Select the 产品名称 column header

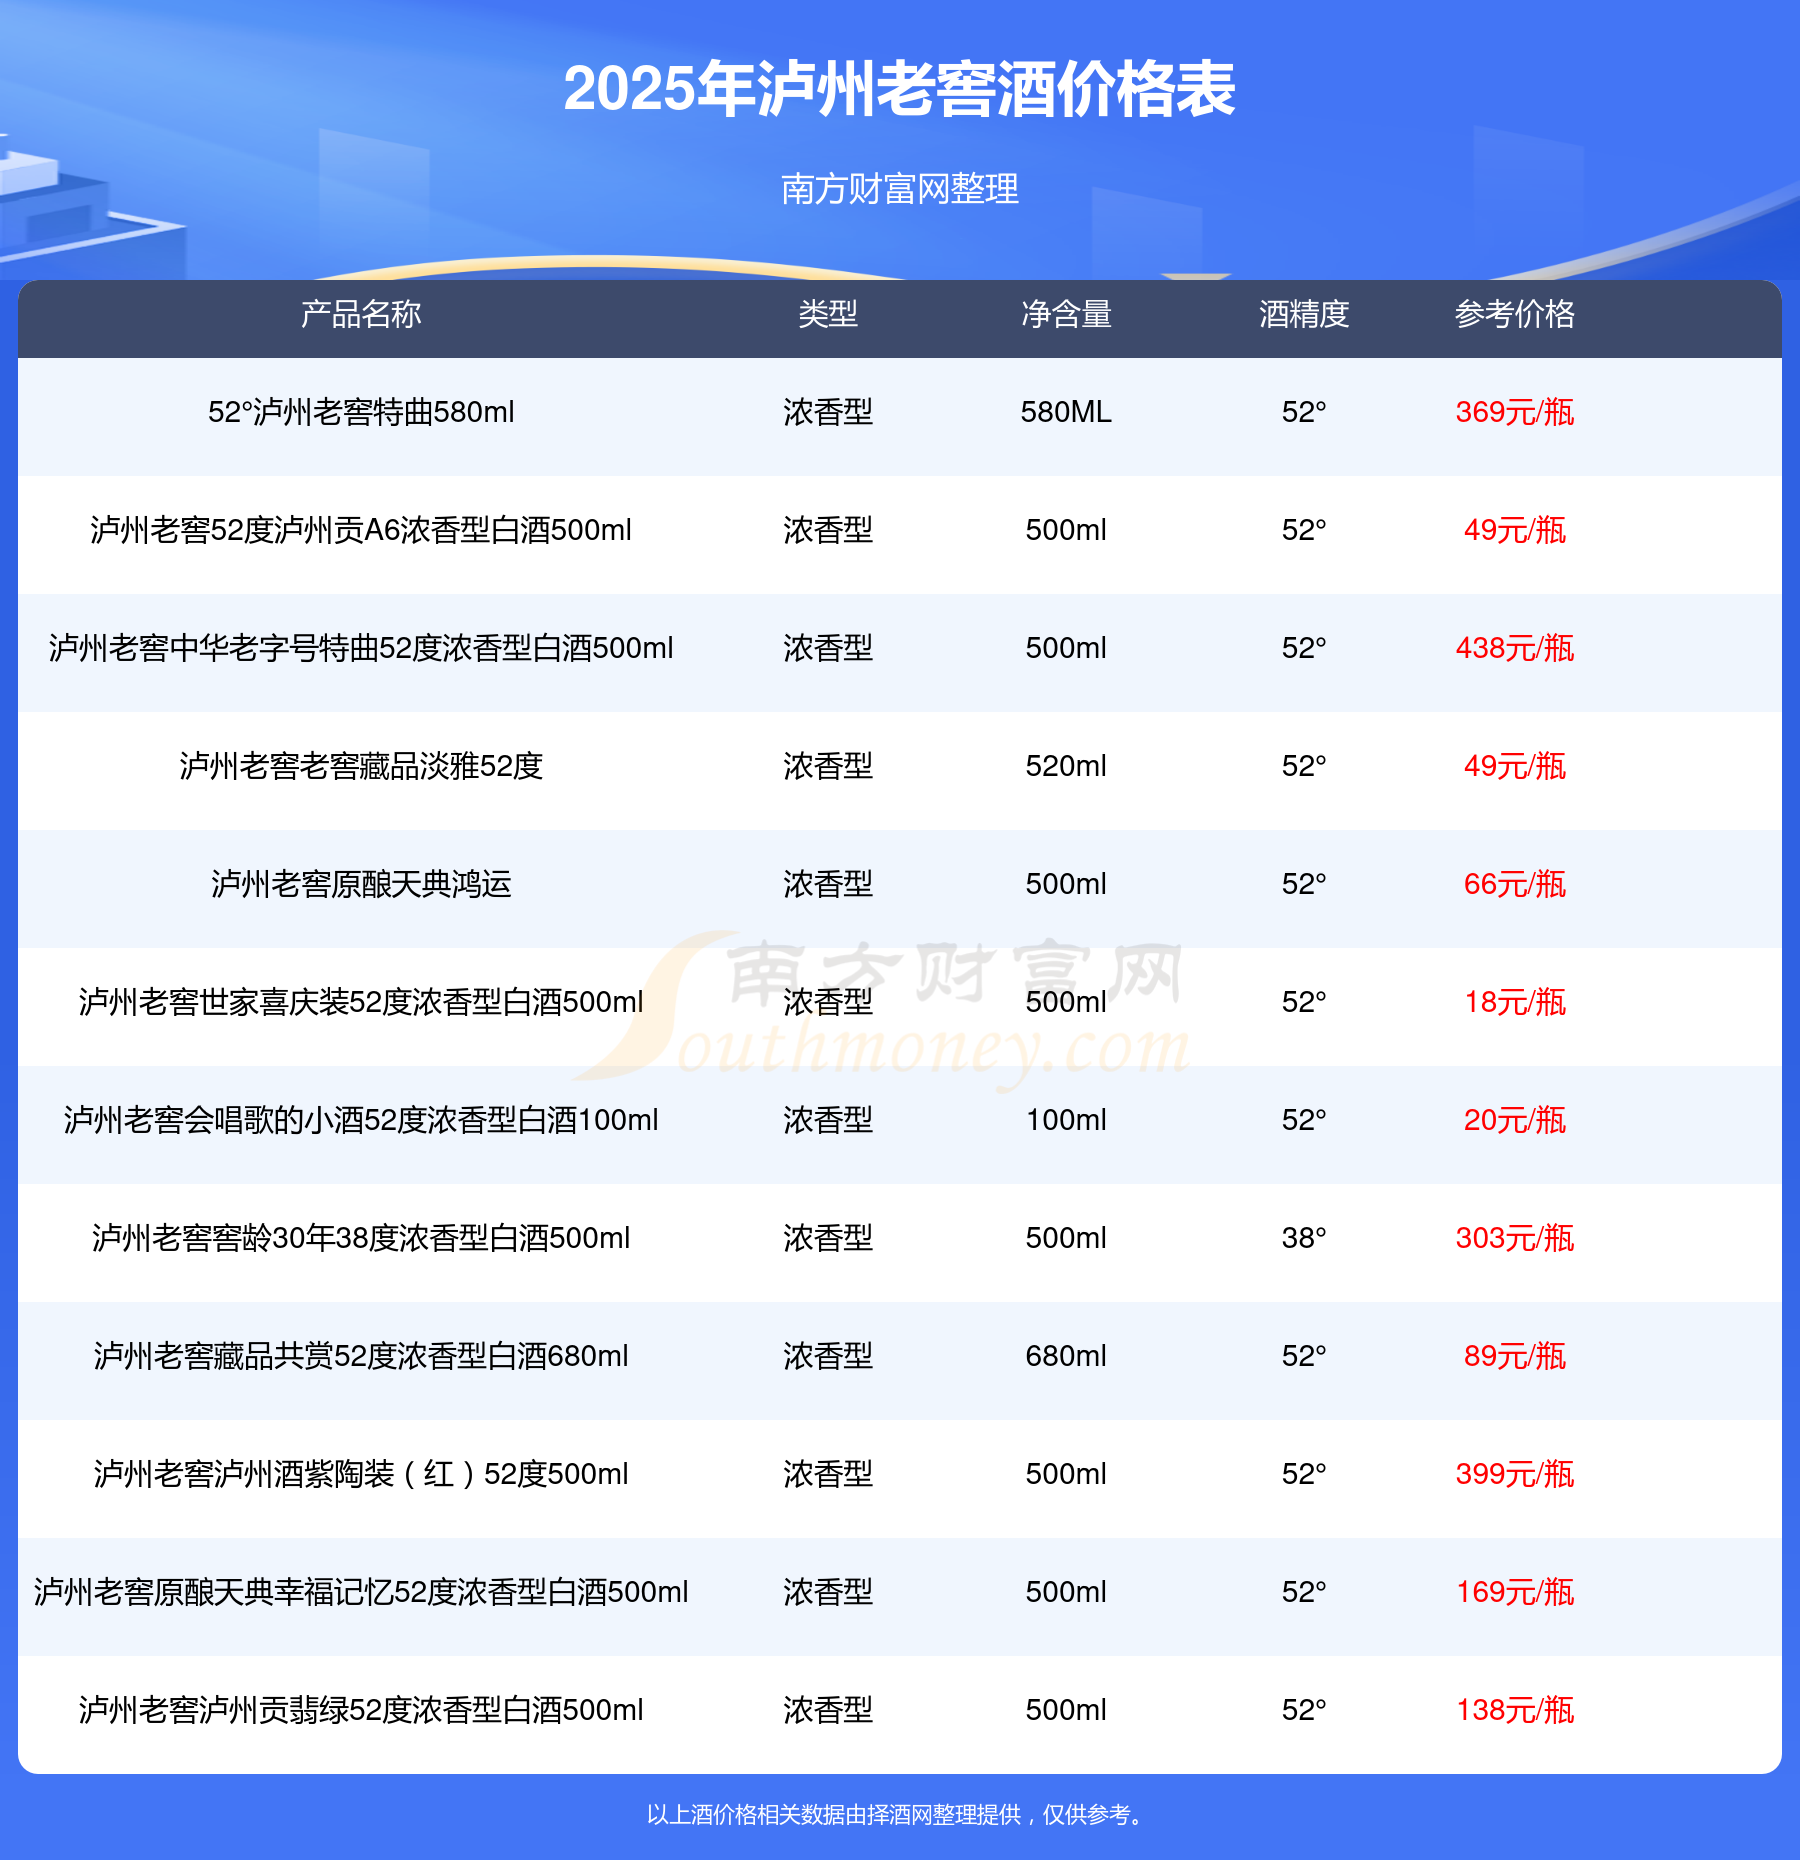click(361, 314)
